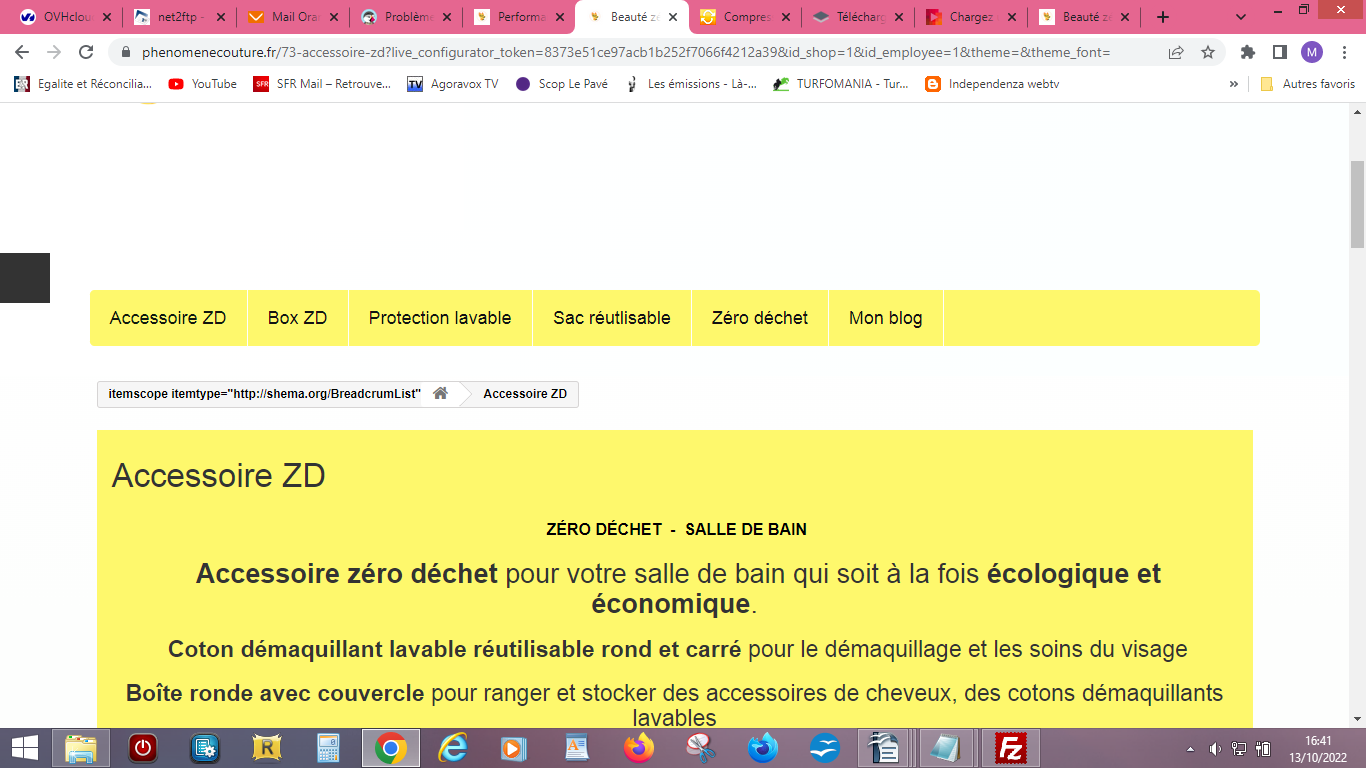Select the Sac réutlisable menu item
The image size is (1366, 768).
[x=612, y=318]
